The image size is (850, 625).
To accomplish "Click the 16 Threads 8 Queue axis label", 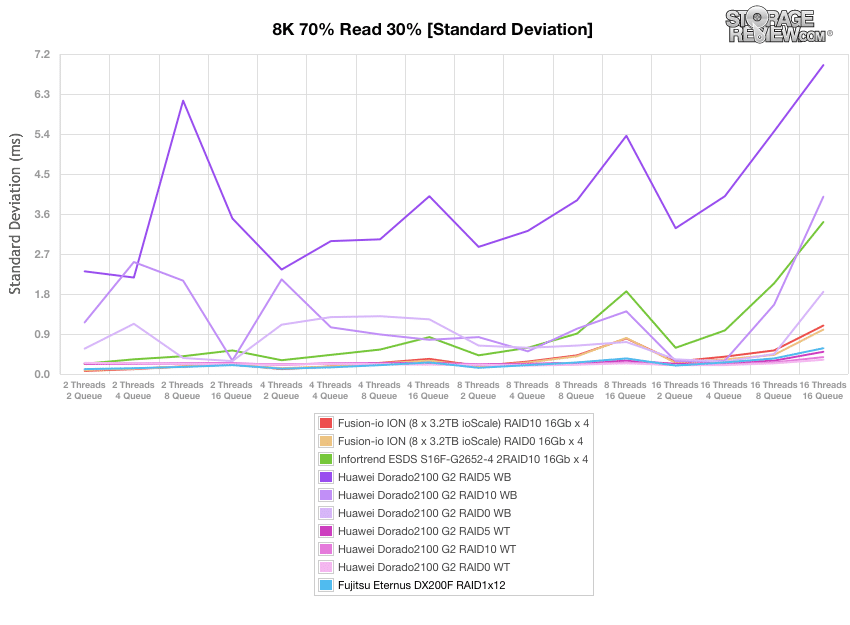I will tap(774, 390).
